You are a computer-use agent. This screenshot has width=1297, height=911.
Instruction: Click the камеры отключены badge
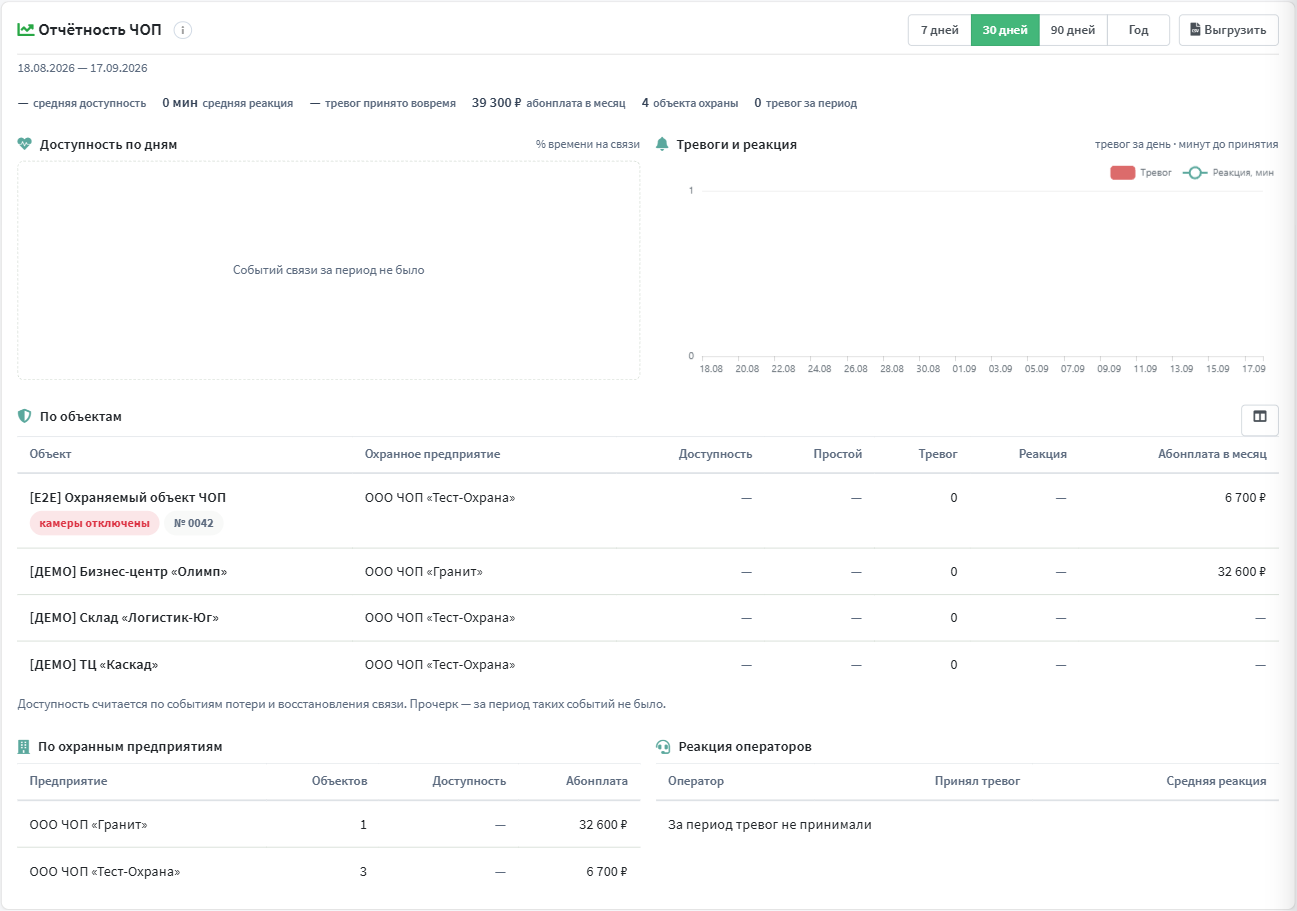pos(95,523)
